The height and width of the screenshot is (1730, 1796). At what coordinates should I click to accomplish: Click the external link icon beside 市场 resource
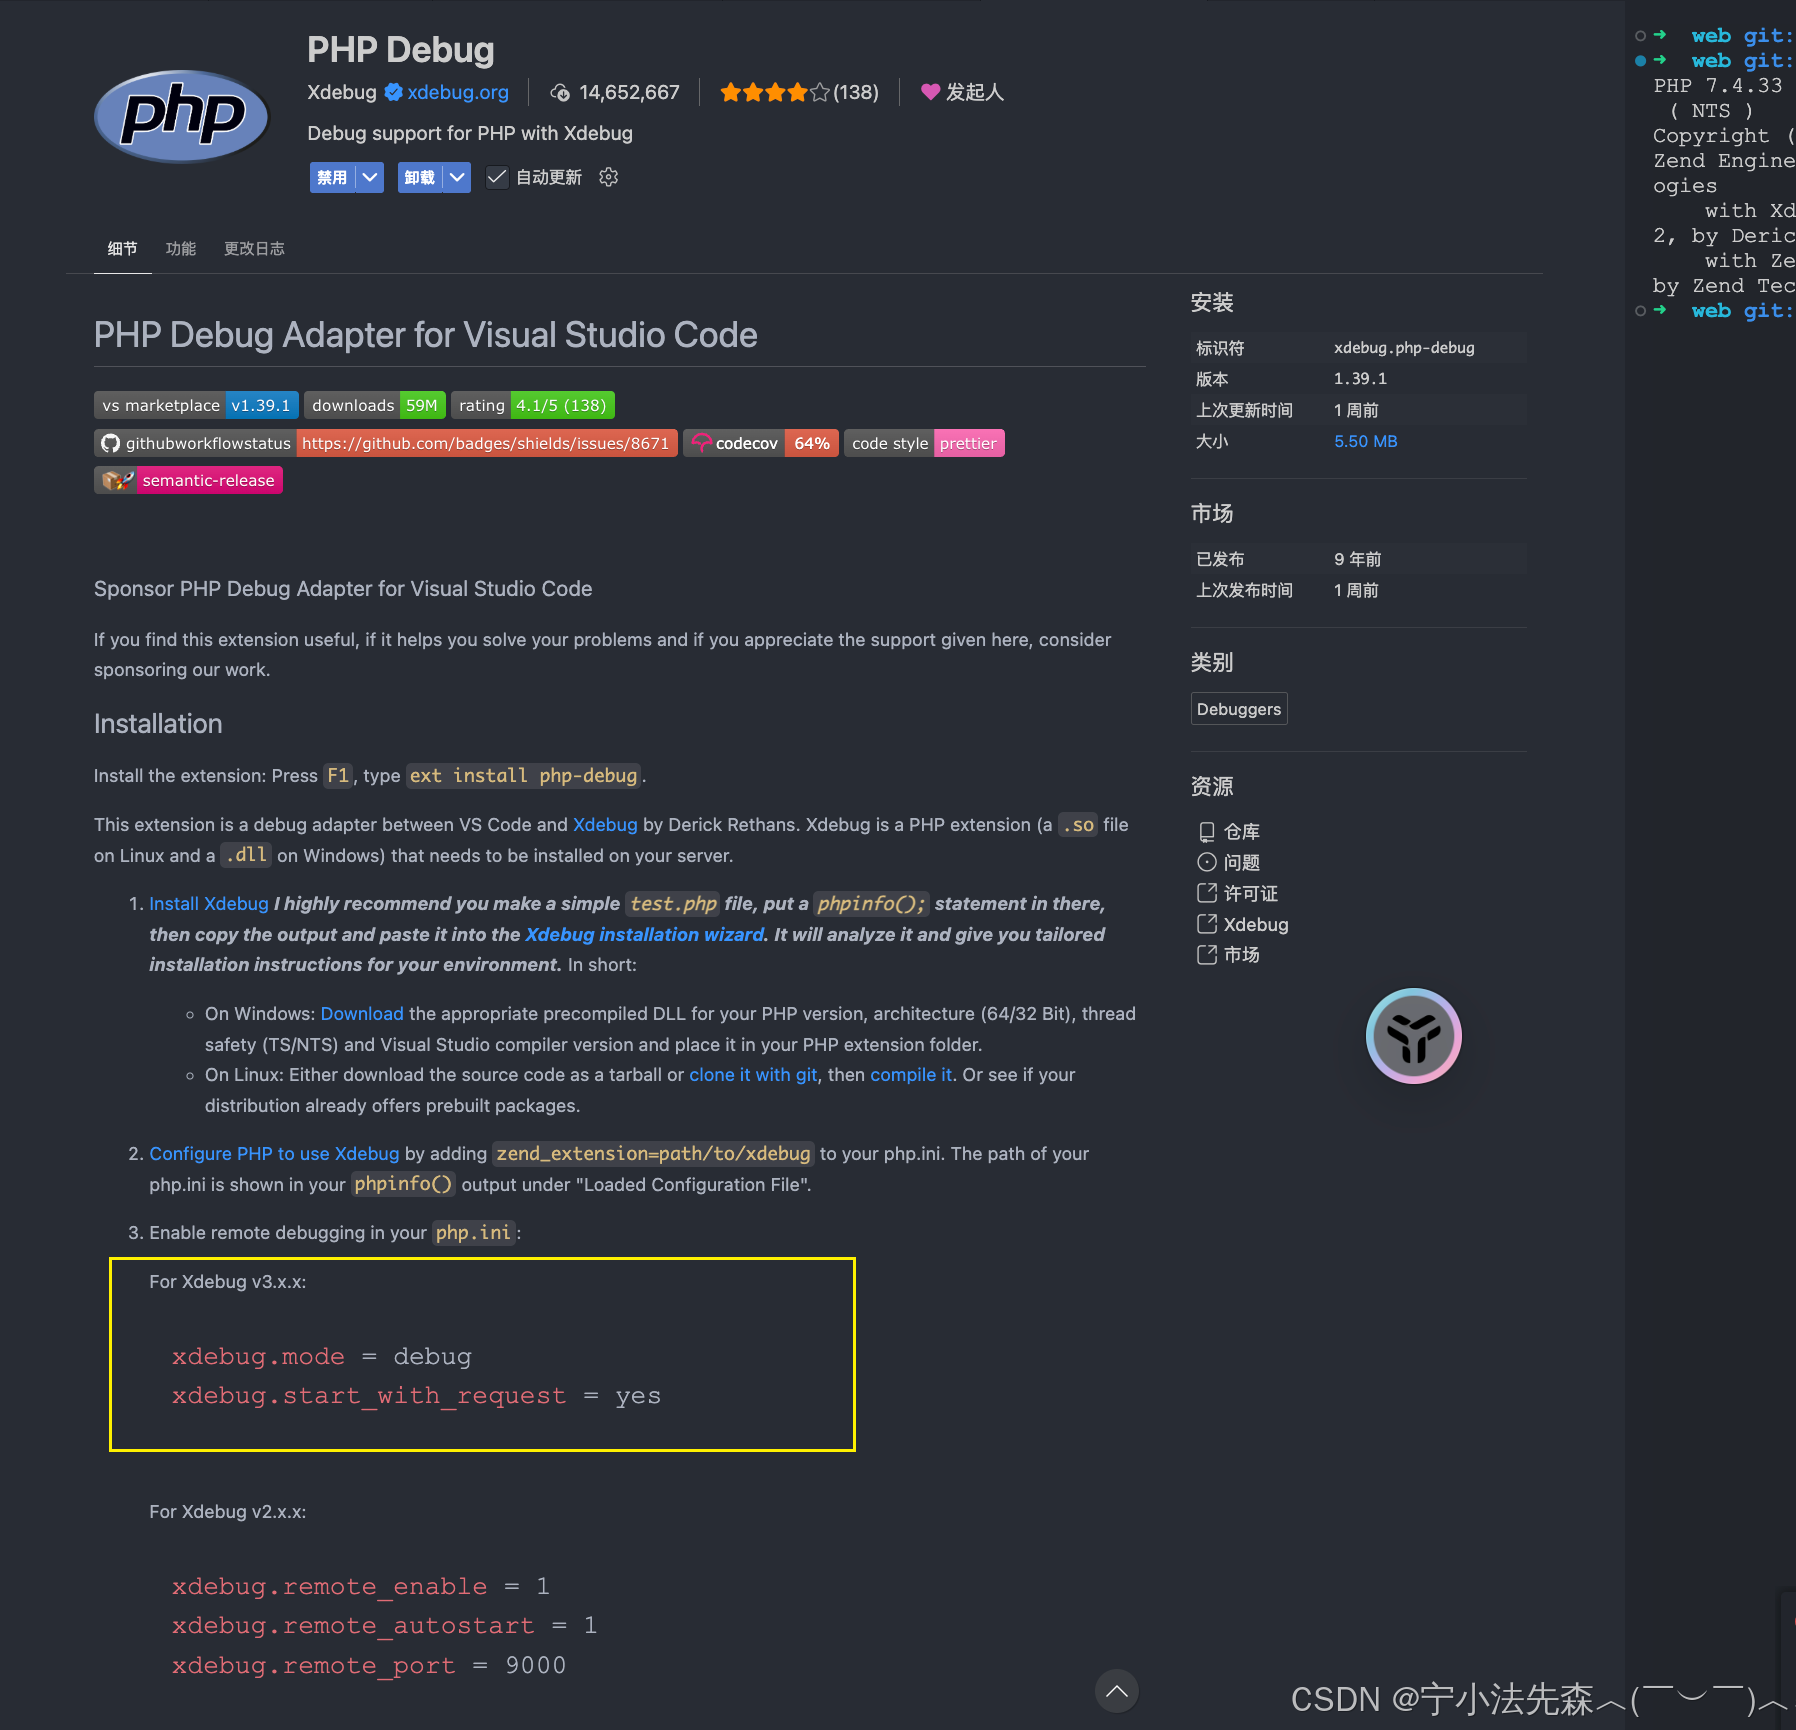click(x=1207, y=955)
